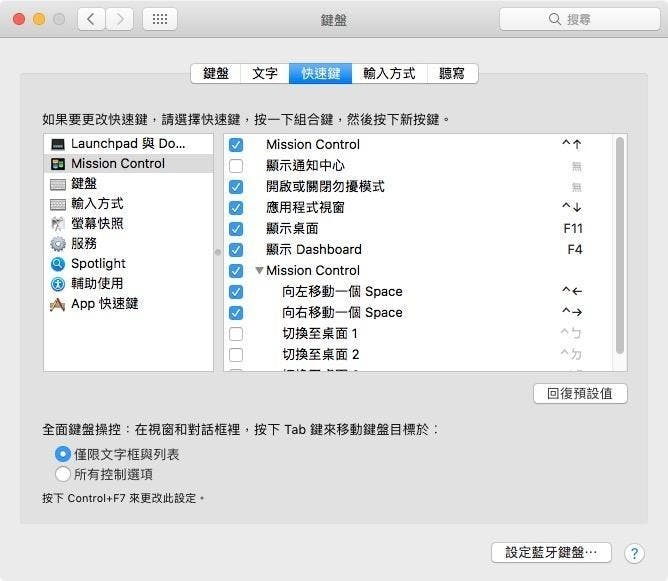The height and width of the screenshot is (581, 668).
Task: Toggle the 開啟或關閉勿擾模式 checkbox
Action: click(x=236, y=187)
